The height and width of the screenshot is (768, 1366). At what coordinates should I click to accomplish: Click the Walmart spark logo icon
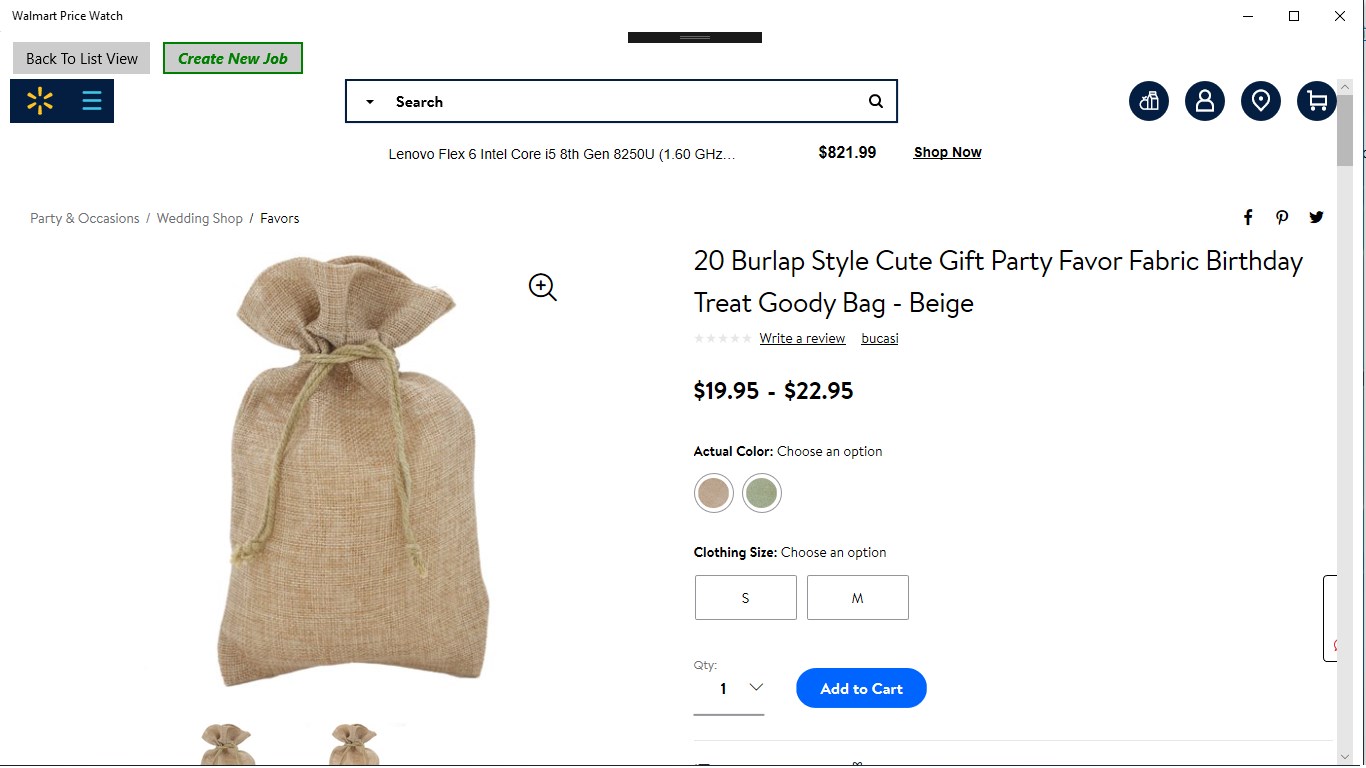40,101
